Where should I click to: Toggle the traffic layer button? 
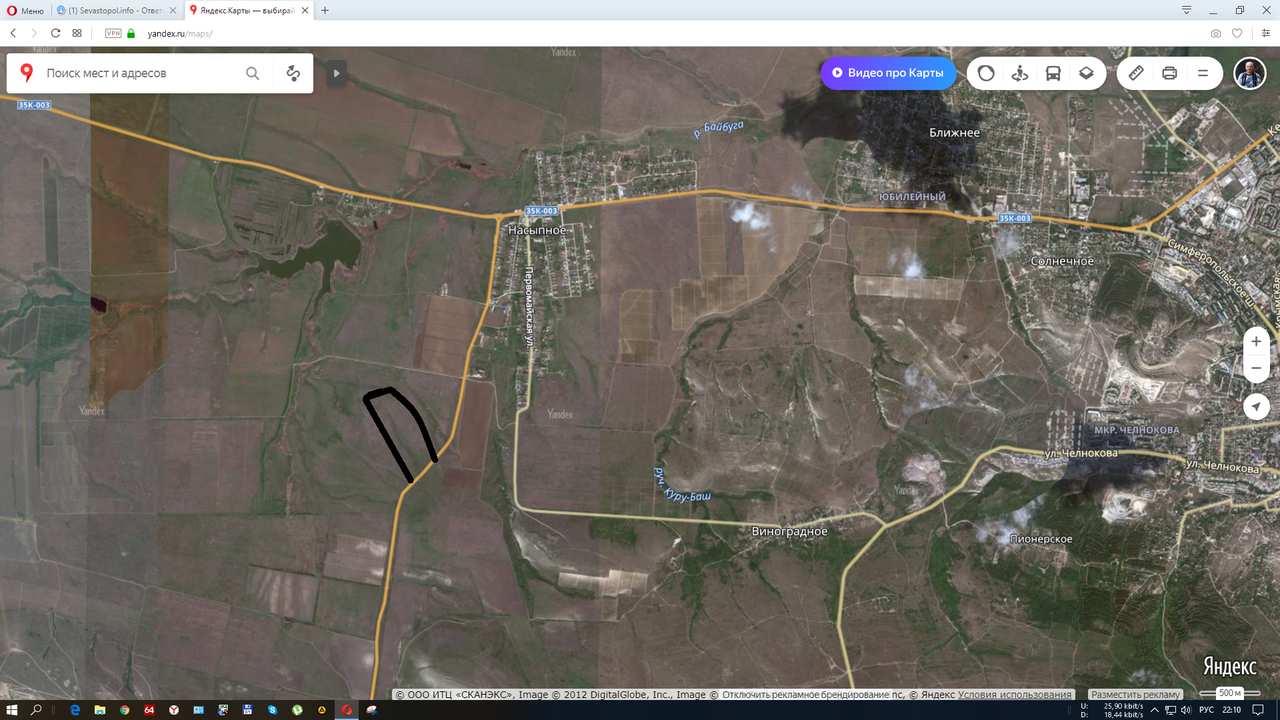coord(986,73)
